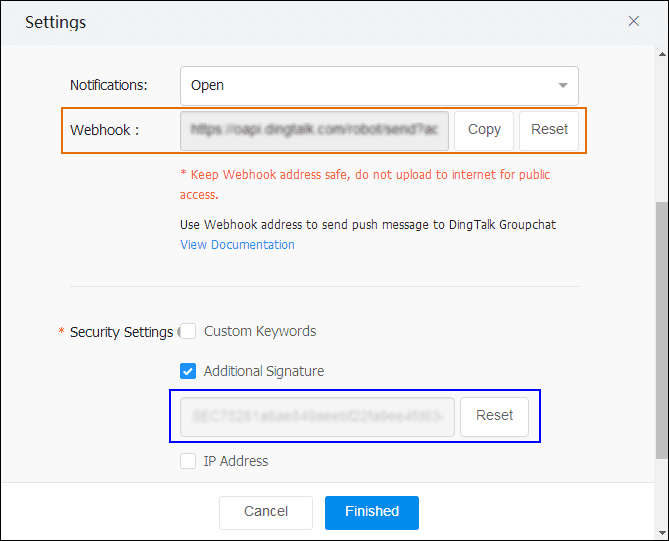This screenshot has width=669, height=541.
Task: Uncheck the Additional Signature checkbox
Action: pos(188,371)
